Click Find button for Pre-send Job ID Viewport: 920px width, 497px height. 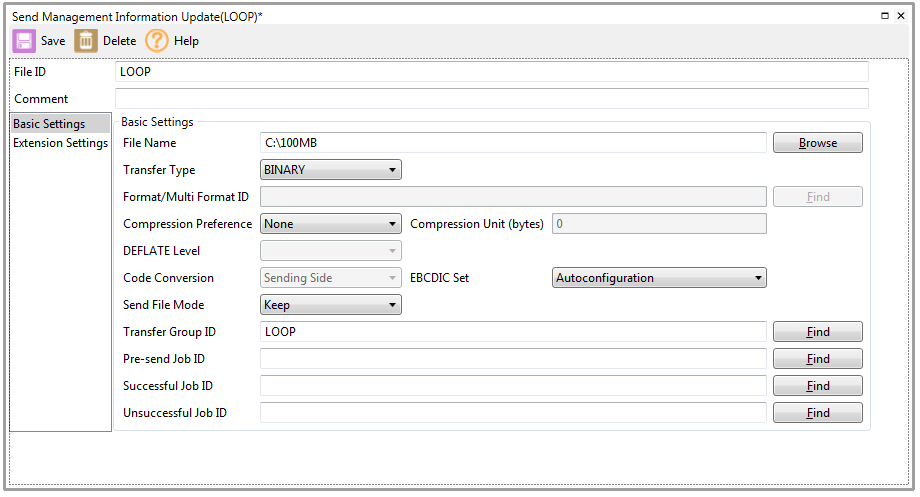[x=817, y=359]
